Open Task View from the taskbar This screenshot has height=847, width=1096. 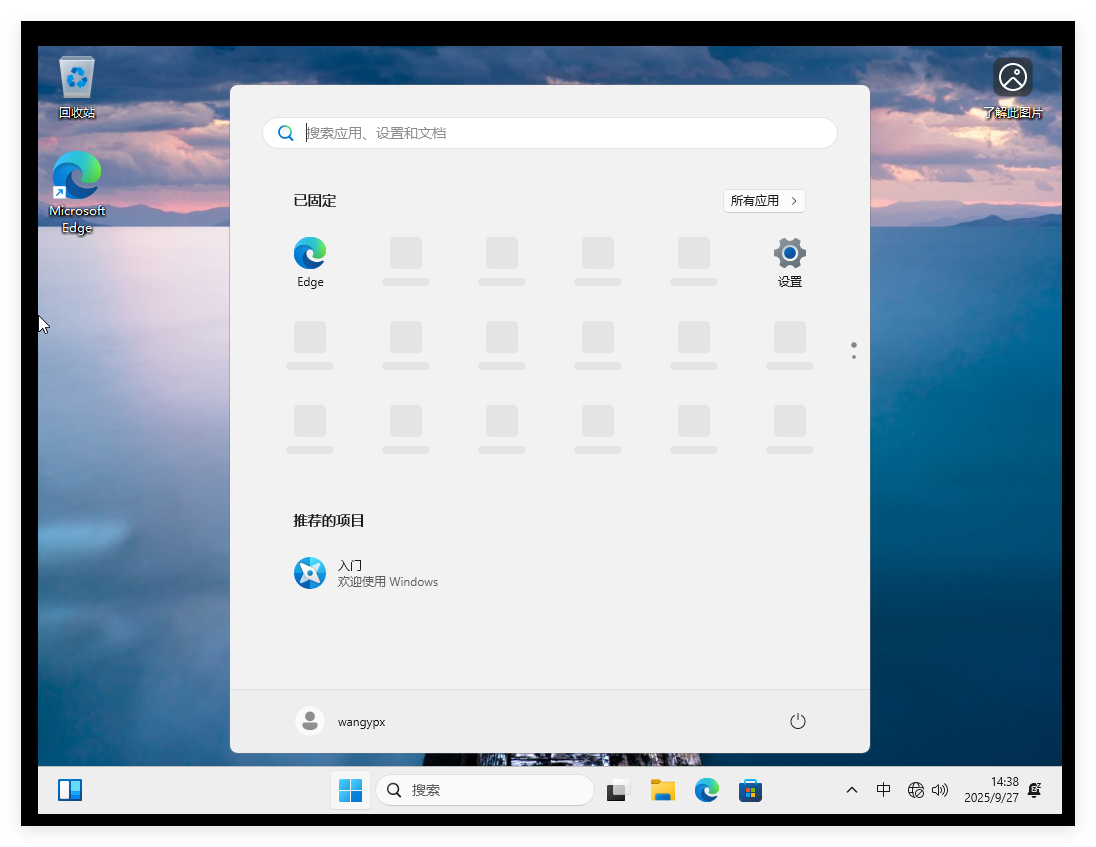pyautogui.click(x=618, y=790)
